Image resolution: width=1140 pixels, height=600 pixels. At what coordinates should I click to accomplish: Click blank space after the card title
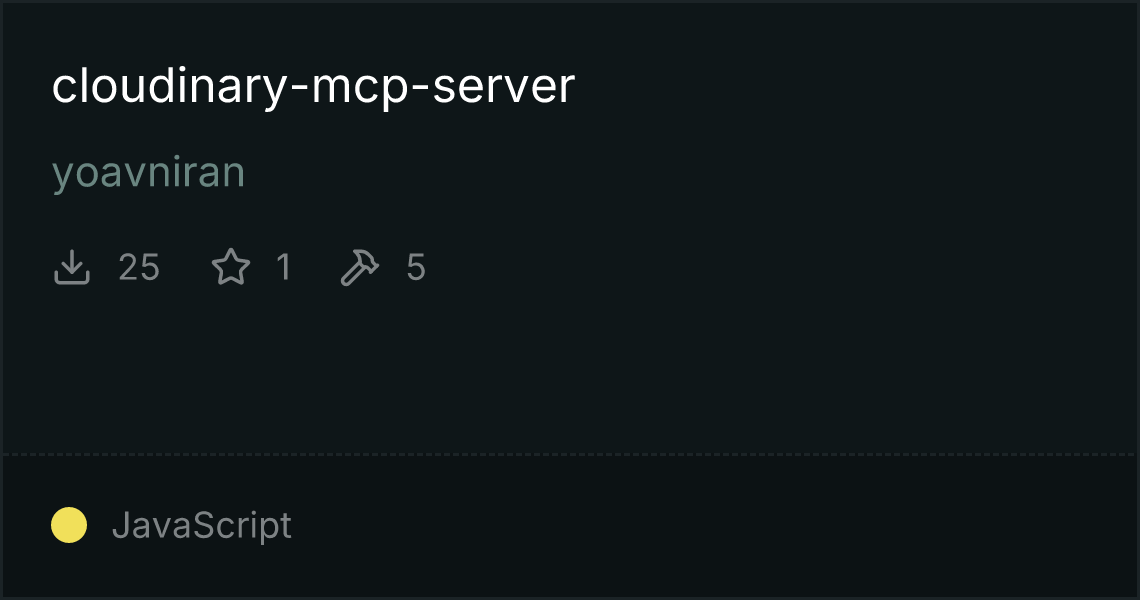point(851,87)
